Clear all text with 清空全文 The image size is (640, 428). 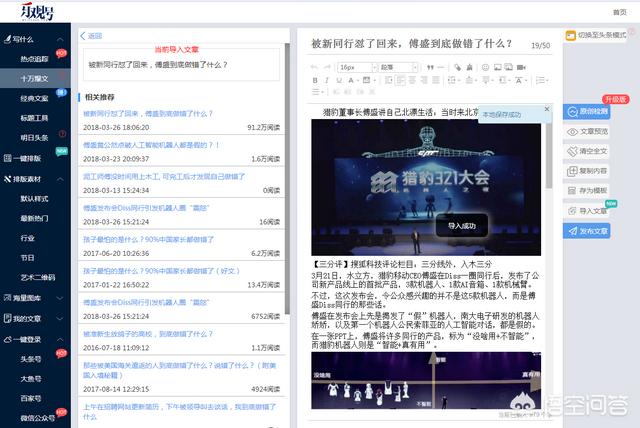587,151
